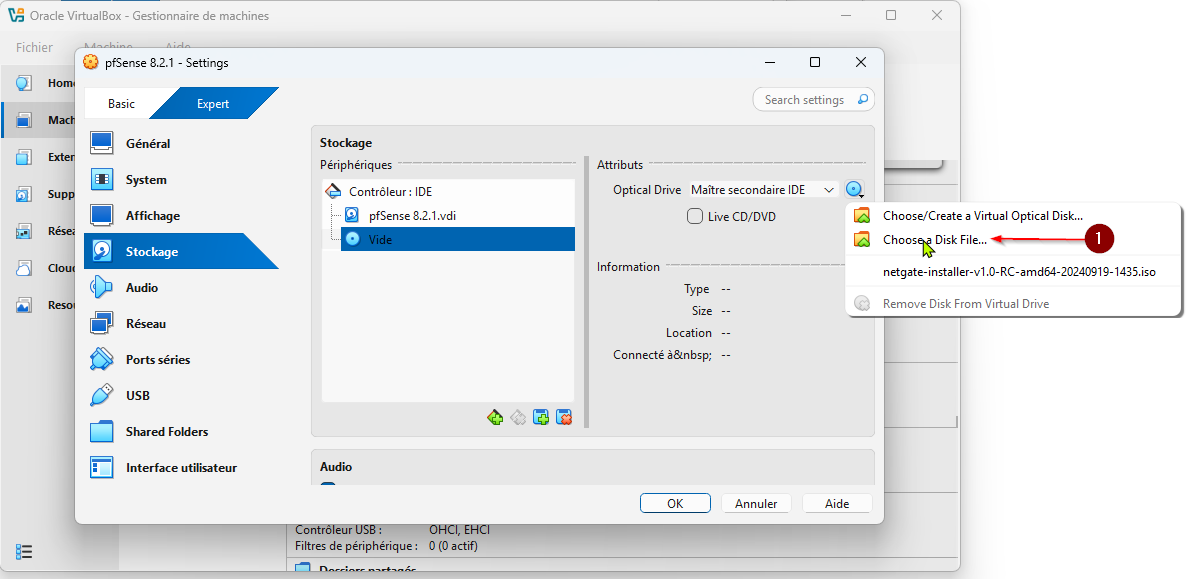Click the add controller icon

pyautogui.click(x=495, y=418)
